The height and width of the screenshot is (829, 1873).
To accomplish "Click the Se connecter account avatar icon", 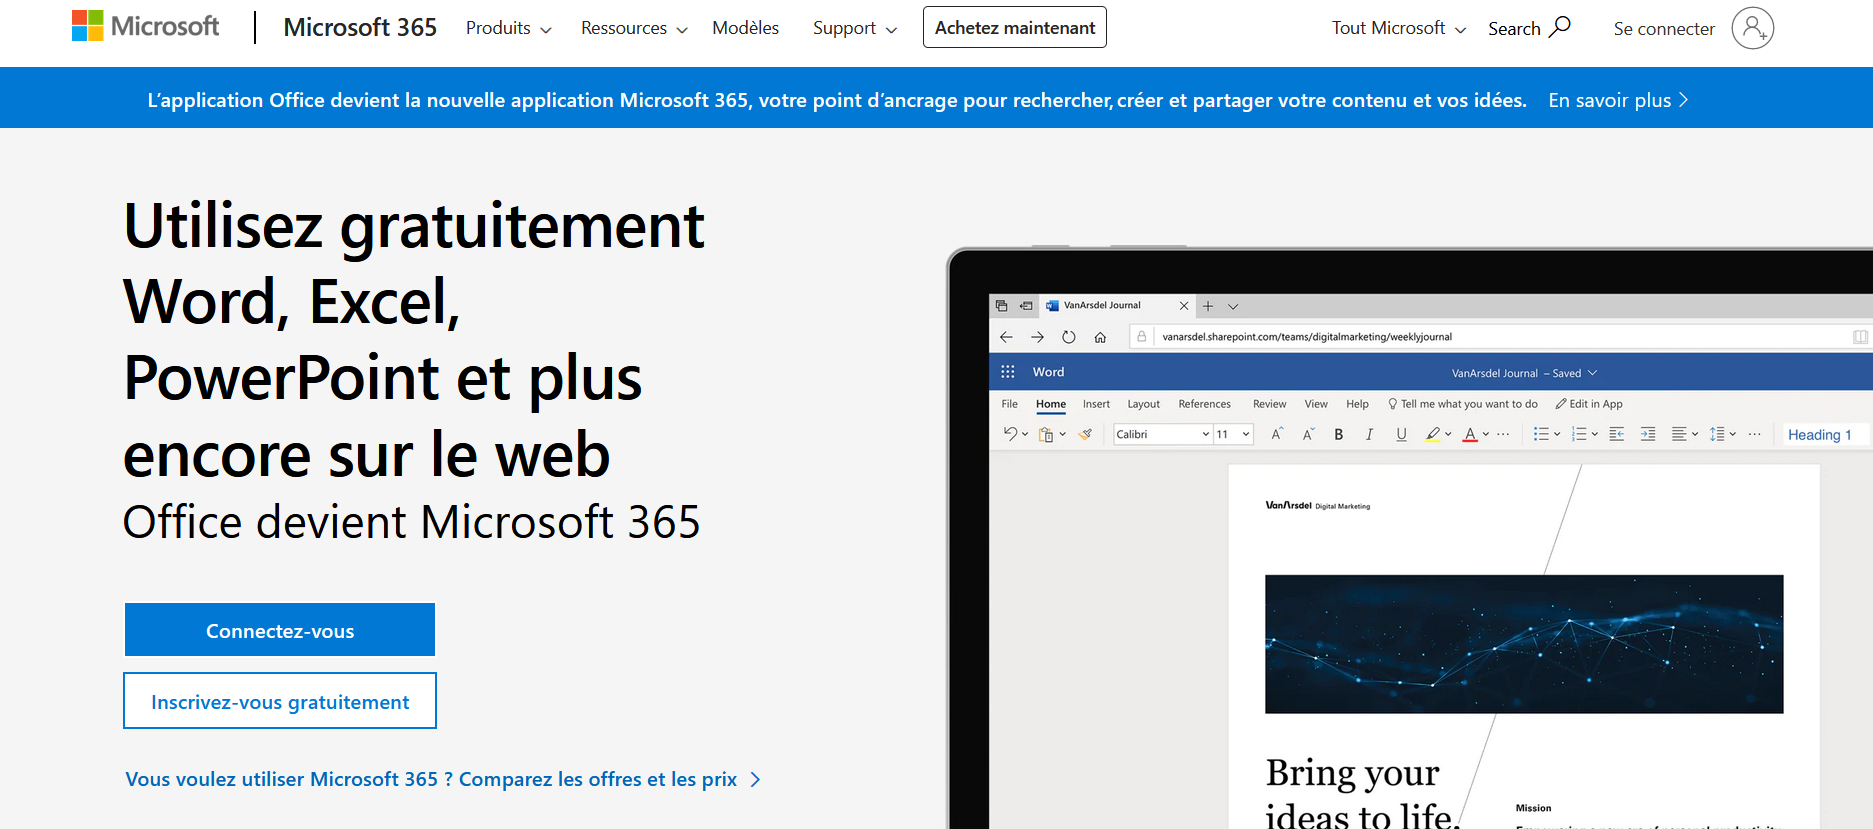I will pyautogui.click(x=1752, y=28).
